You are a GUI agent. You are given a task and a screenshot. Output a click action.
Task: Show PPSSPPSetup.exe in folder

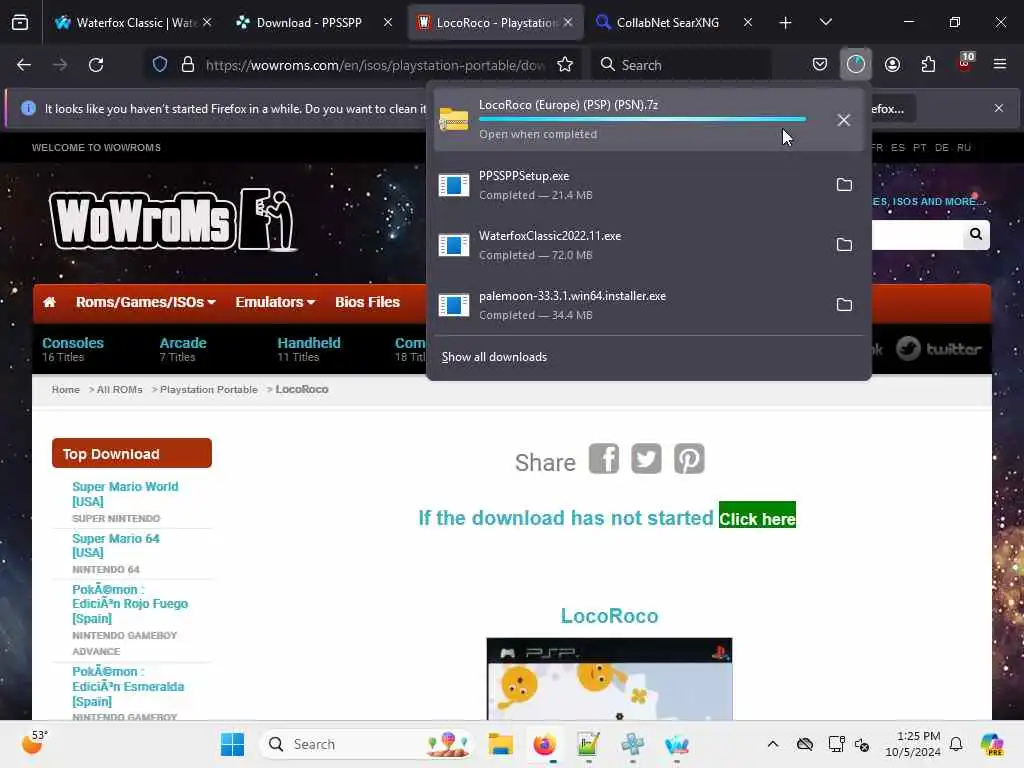pos(844,185)
